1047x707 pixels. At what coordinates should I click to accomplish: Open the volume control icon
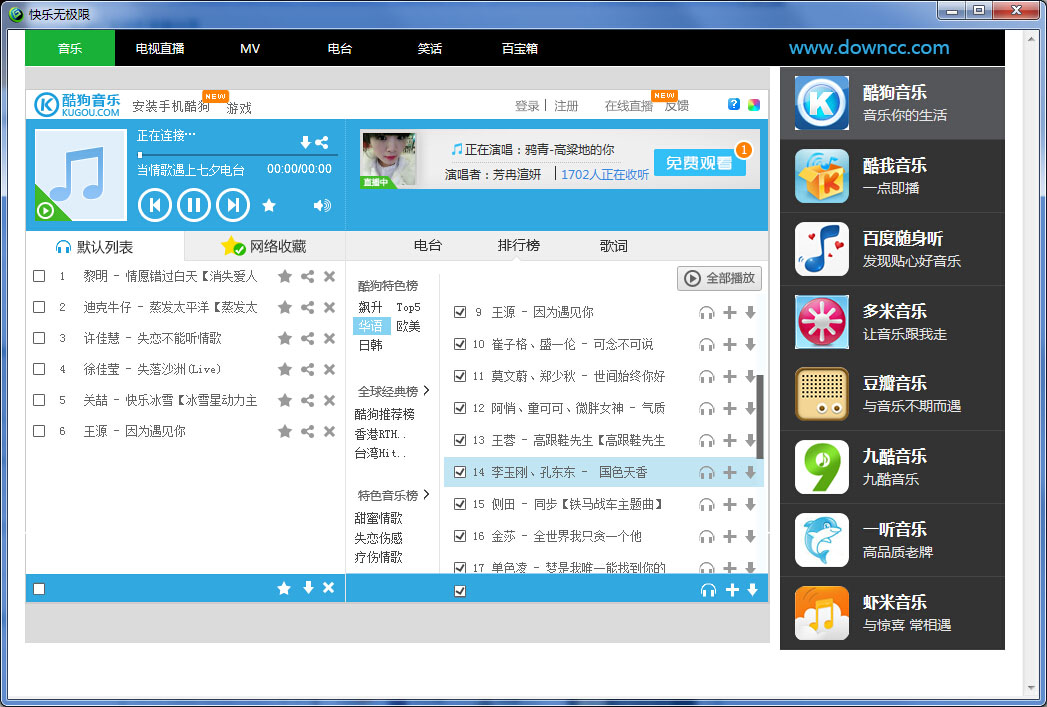320,205
